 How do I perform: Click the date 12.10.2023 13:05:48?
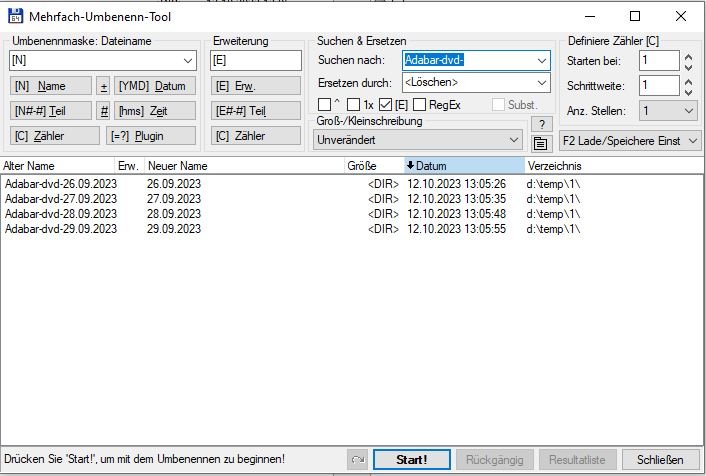[x=457, y=214]
